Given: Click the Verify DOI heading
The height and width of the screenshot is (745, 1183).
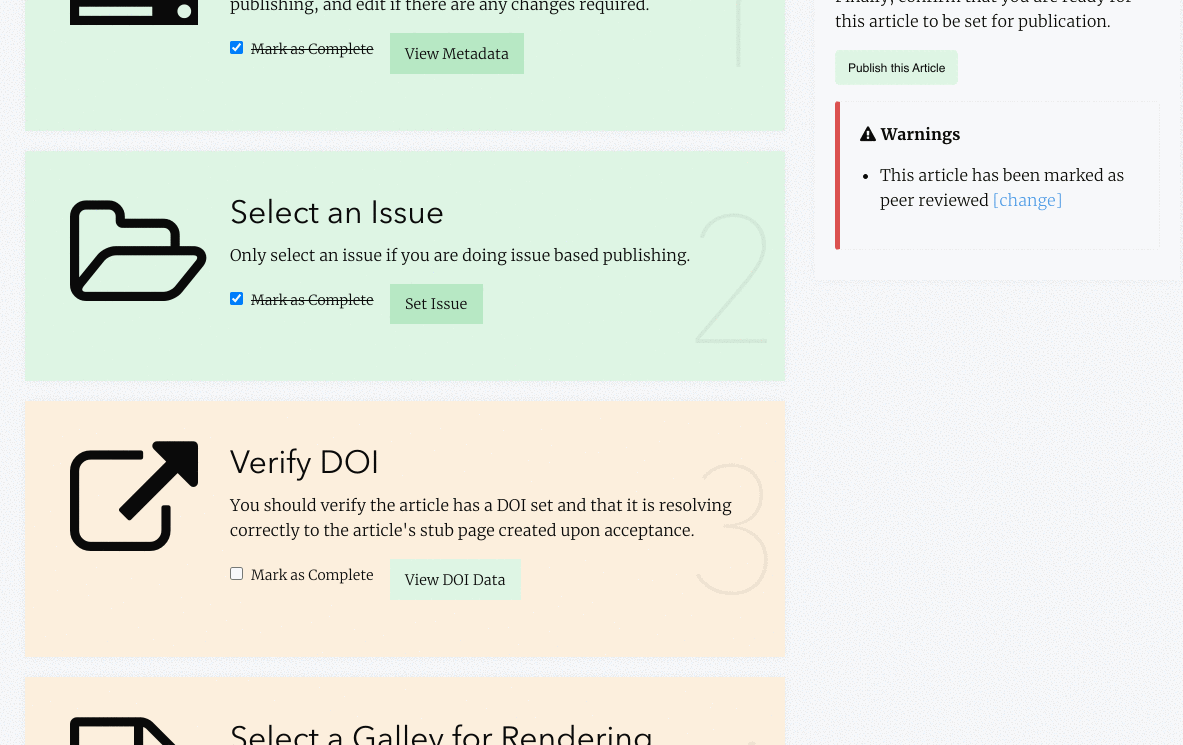Looking at the screenshot, I should [x=304, y=462].
